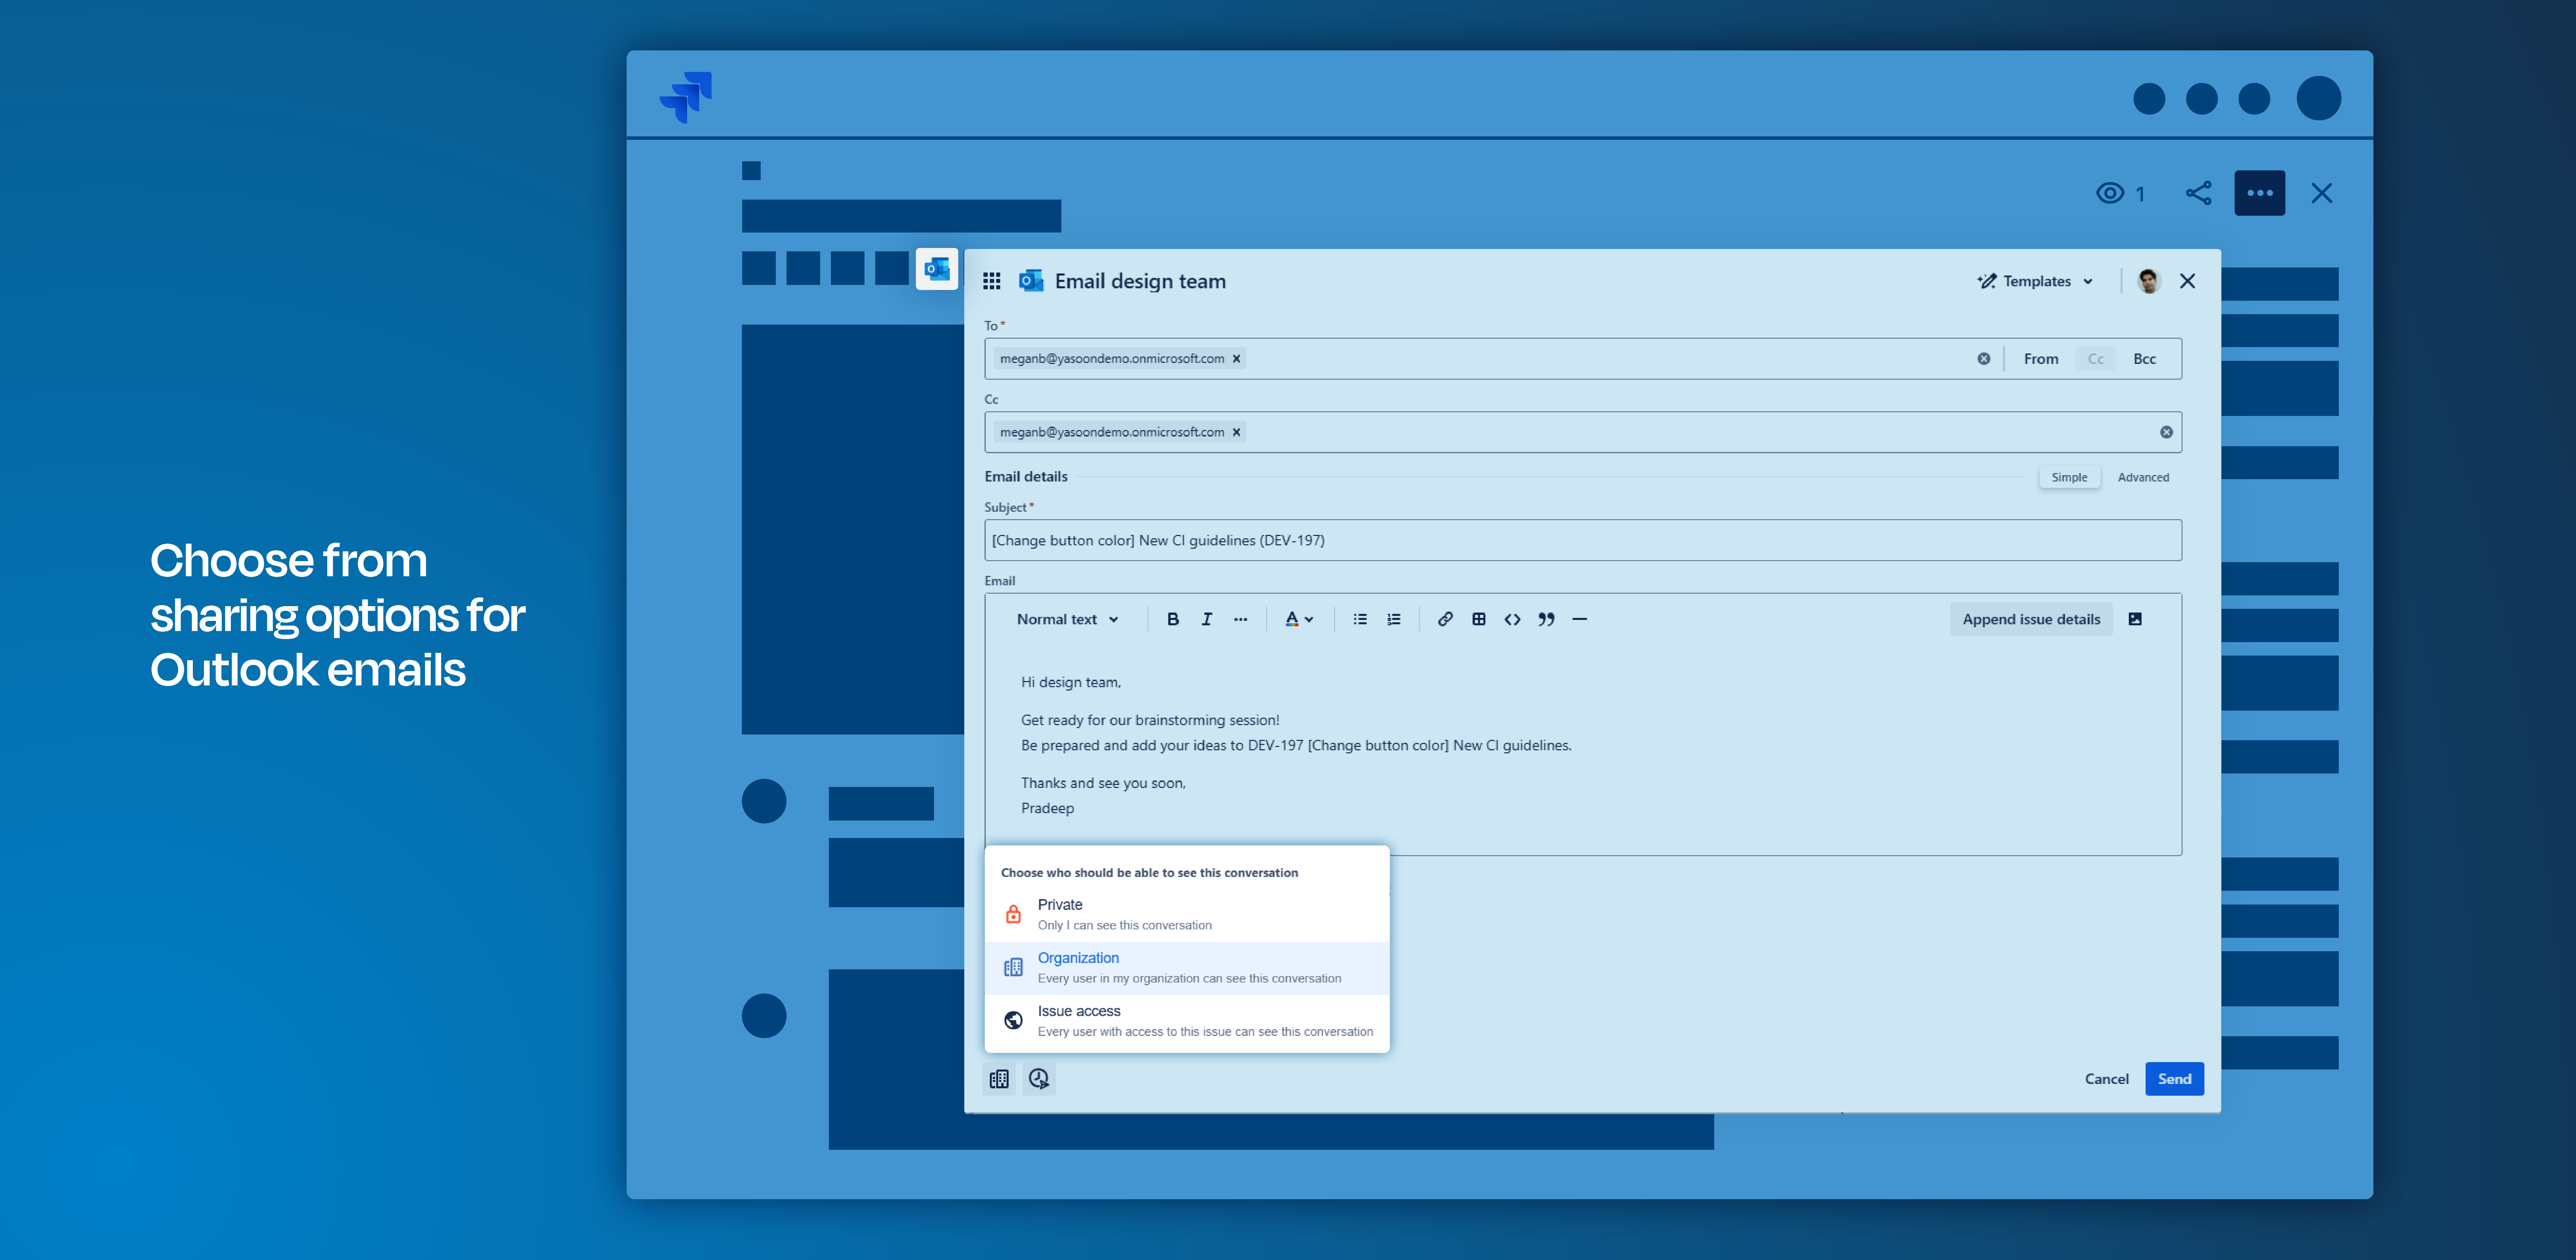Switch email details to Simple view
2576x1260 pixels.
[x=2069, y=477]
